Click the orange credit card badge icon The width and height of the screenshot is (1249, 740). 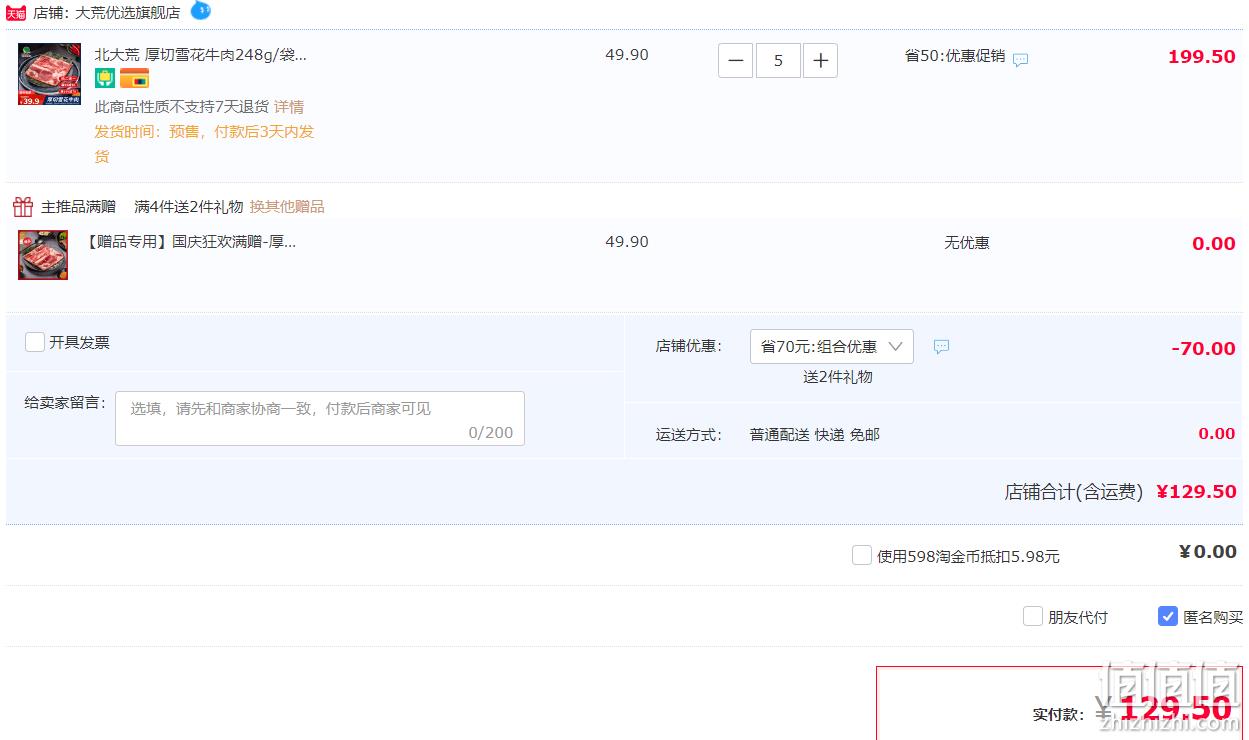coord(134,79)
